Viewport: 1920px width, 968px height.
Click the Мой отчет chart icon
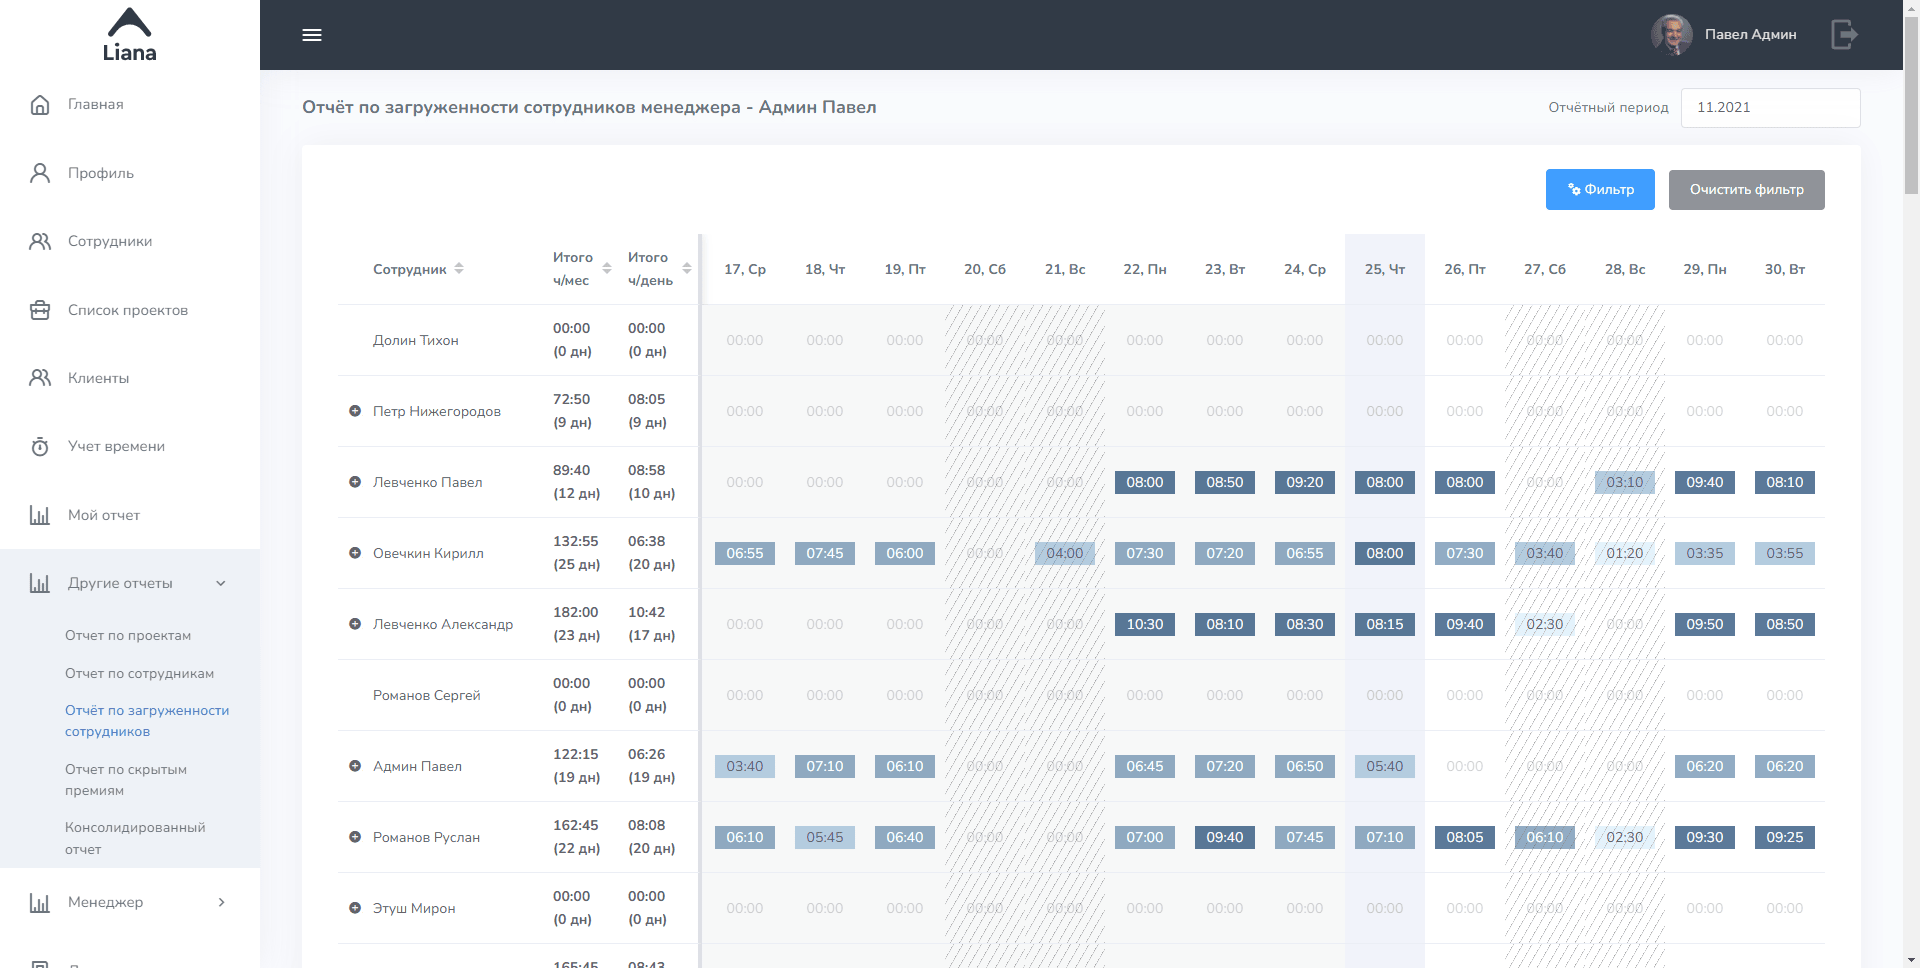(40, 515)
